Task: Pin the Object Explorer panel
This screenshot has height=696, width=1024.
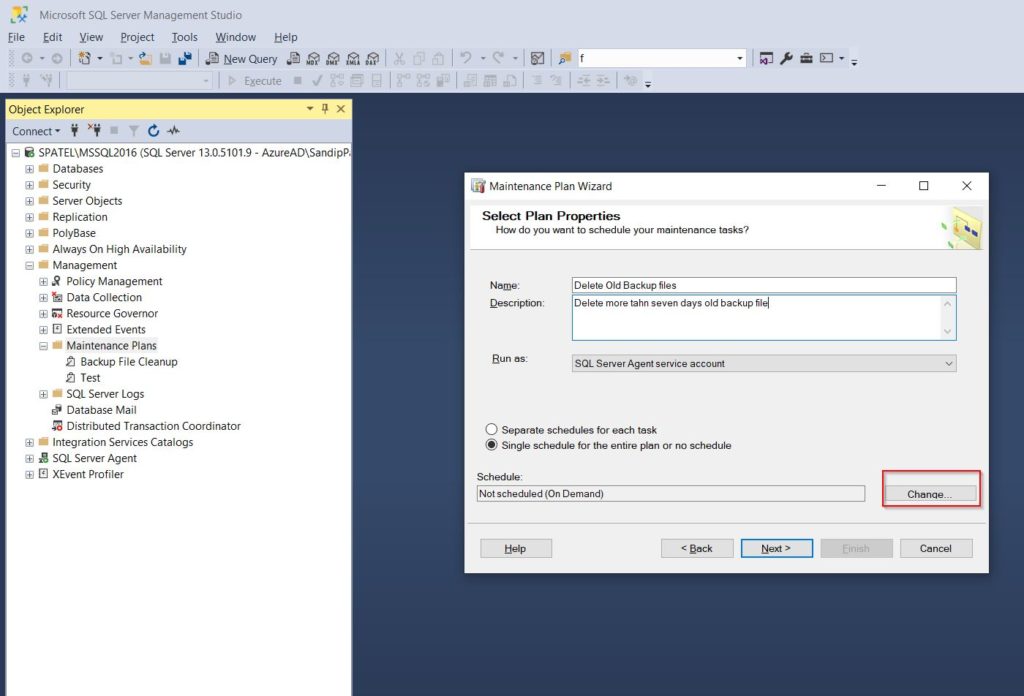Action: pos(325,109)
